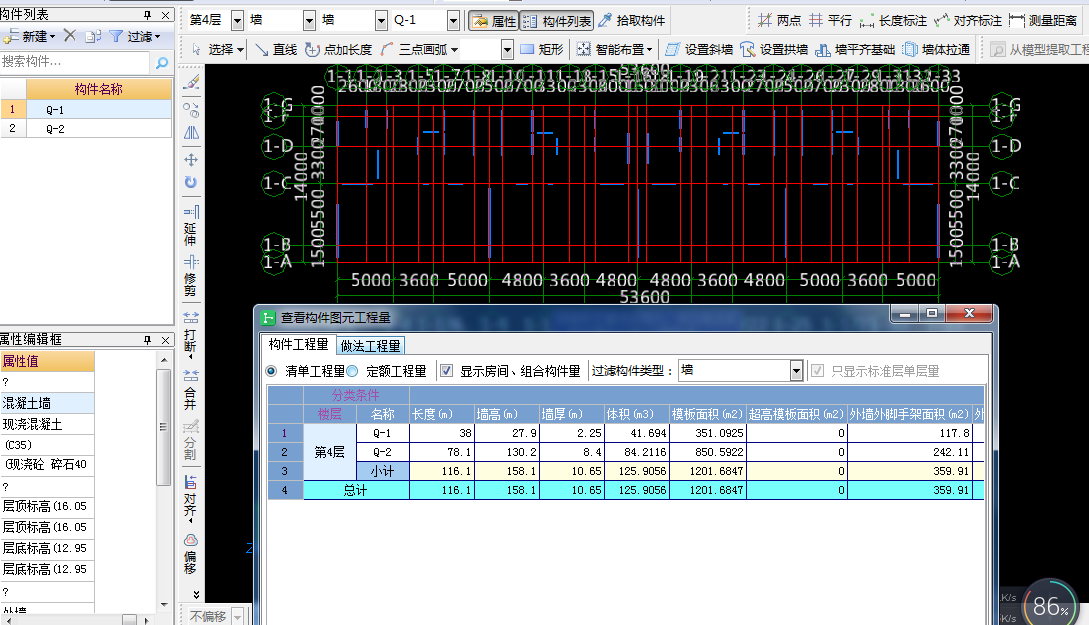Toggle the 只显示标准层单层量 checkbox
Image resolution: width=1089 pixels, height=625 pixels.
coord(817,371)
